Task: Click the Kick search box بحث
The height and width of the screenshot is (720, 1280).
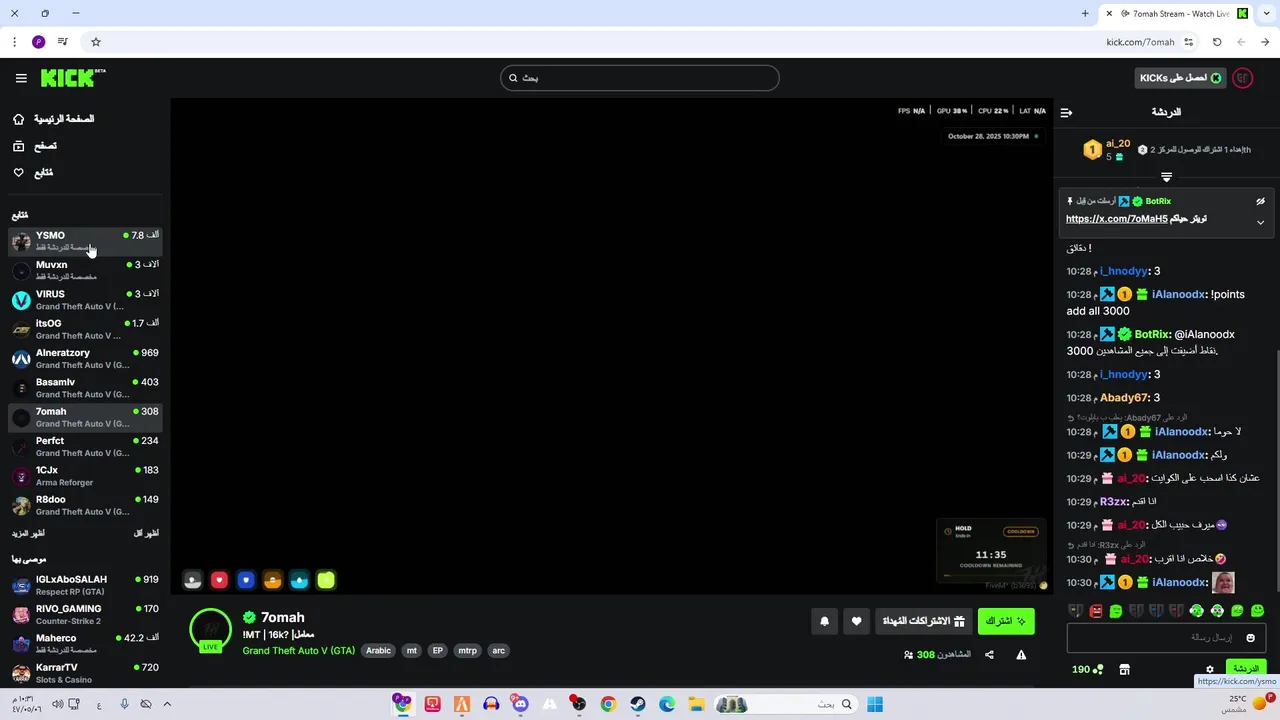Action: tap(640, 78)
